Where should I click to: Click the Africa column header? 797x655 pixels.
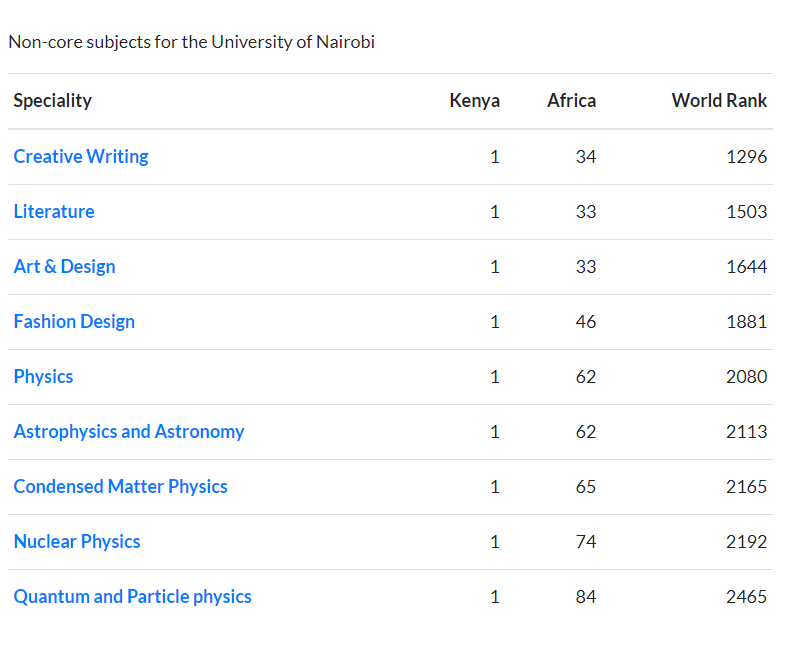[571, 101]
